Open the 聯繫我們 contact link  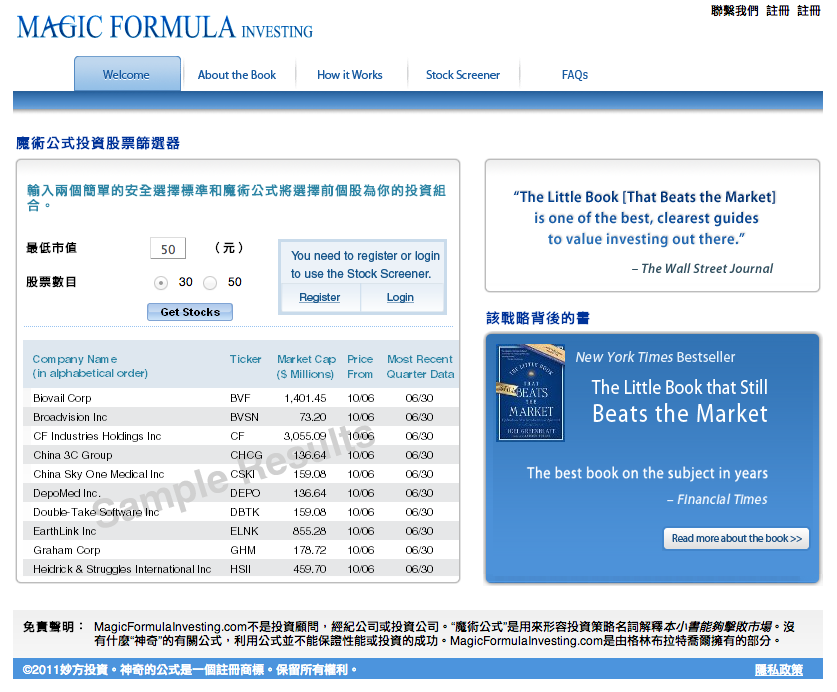tap(734, 11)
